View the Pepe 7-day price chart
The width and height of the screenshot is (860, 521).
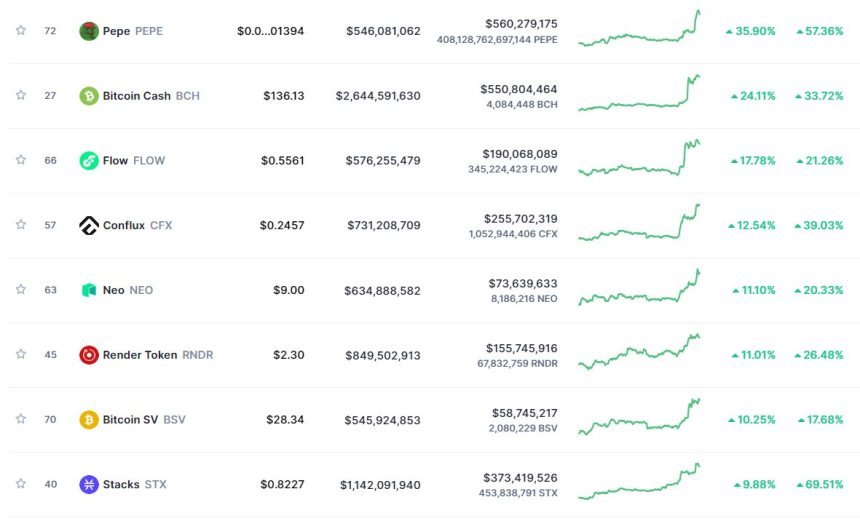tap(639, 29)
